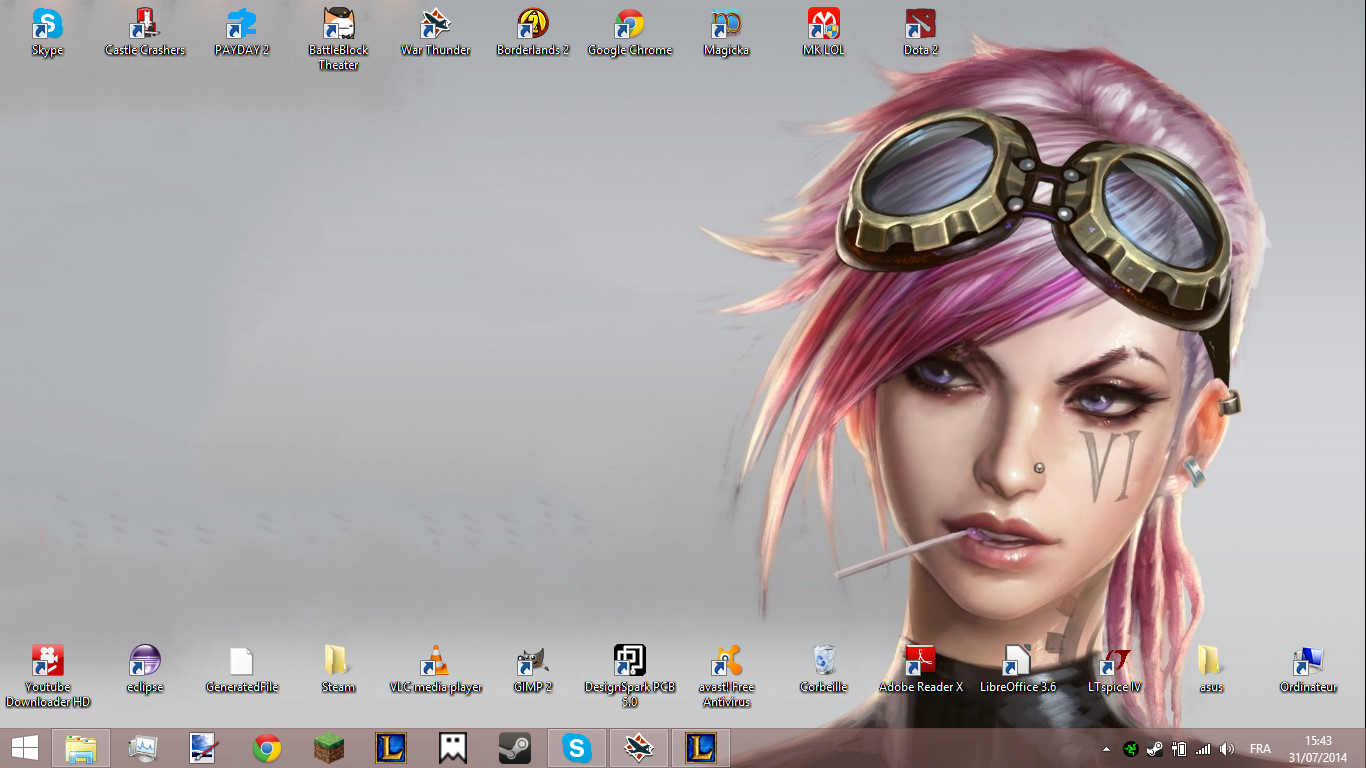Screen dimensions: 1366x768
Task: Select the Castle Crashers shortcut
Action: [145, 32]
